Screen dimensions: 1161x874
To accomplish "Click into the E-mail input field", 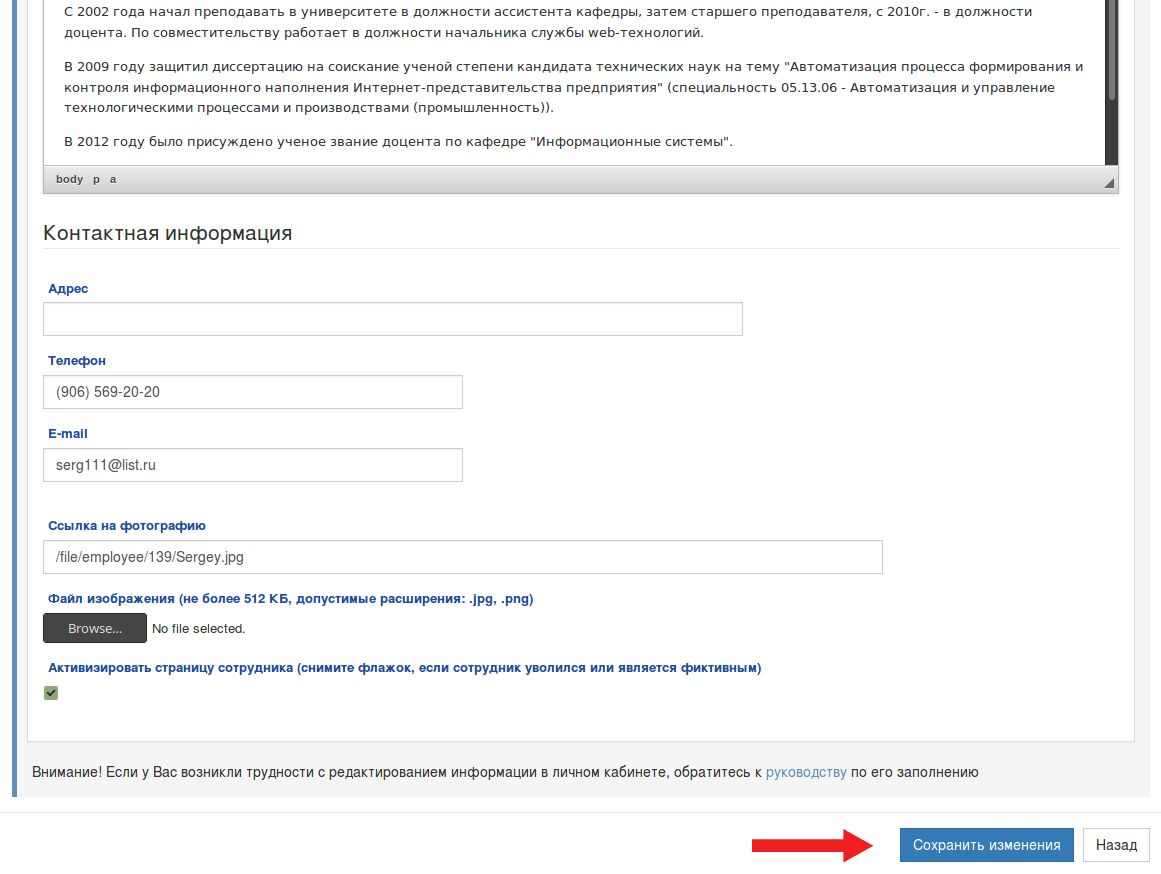I will click(x=252, y=465).
